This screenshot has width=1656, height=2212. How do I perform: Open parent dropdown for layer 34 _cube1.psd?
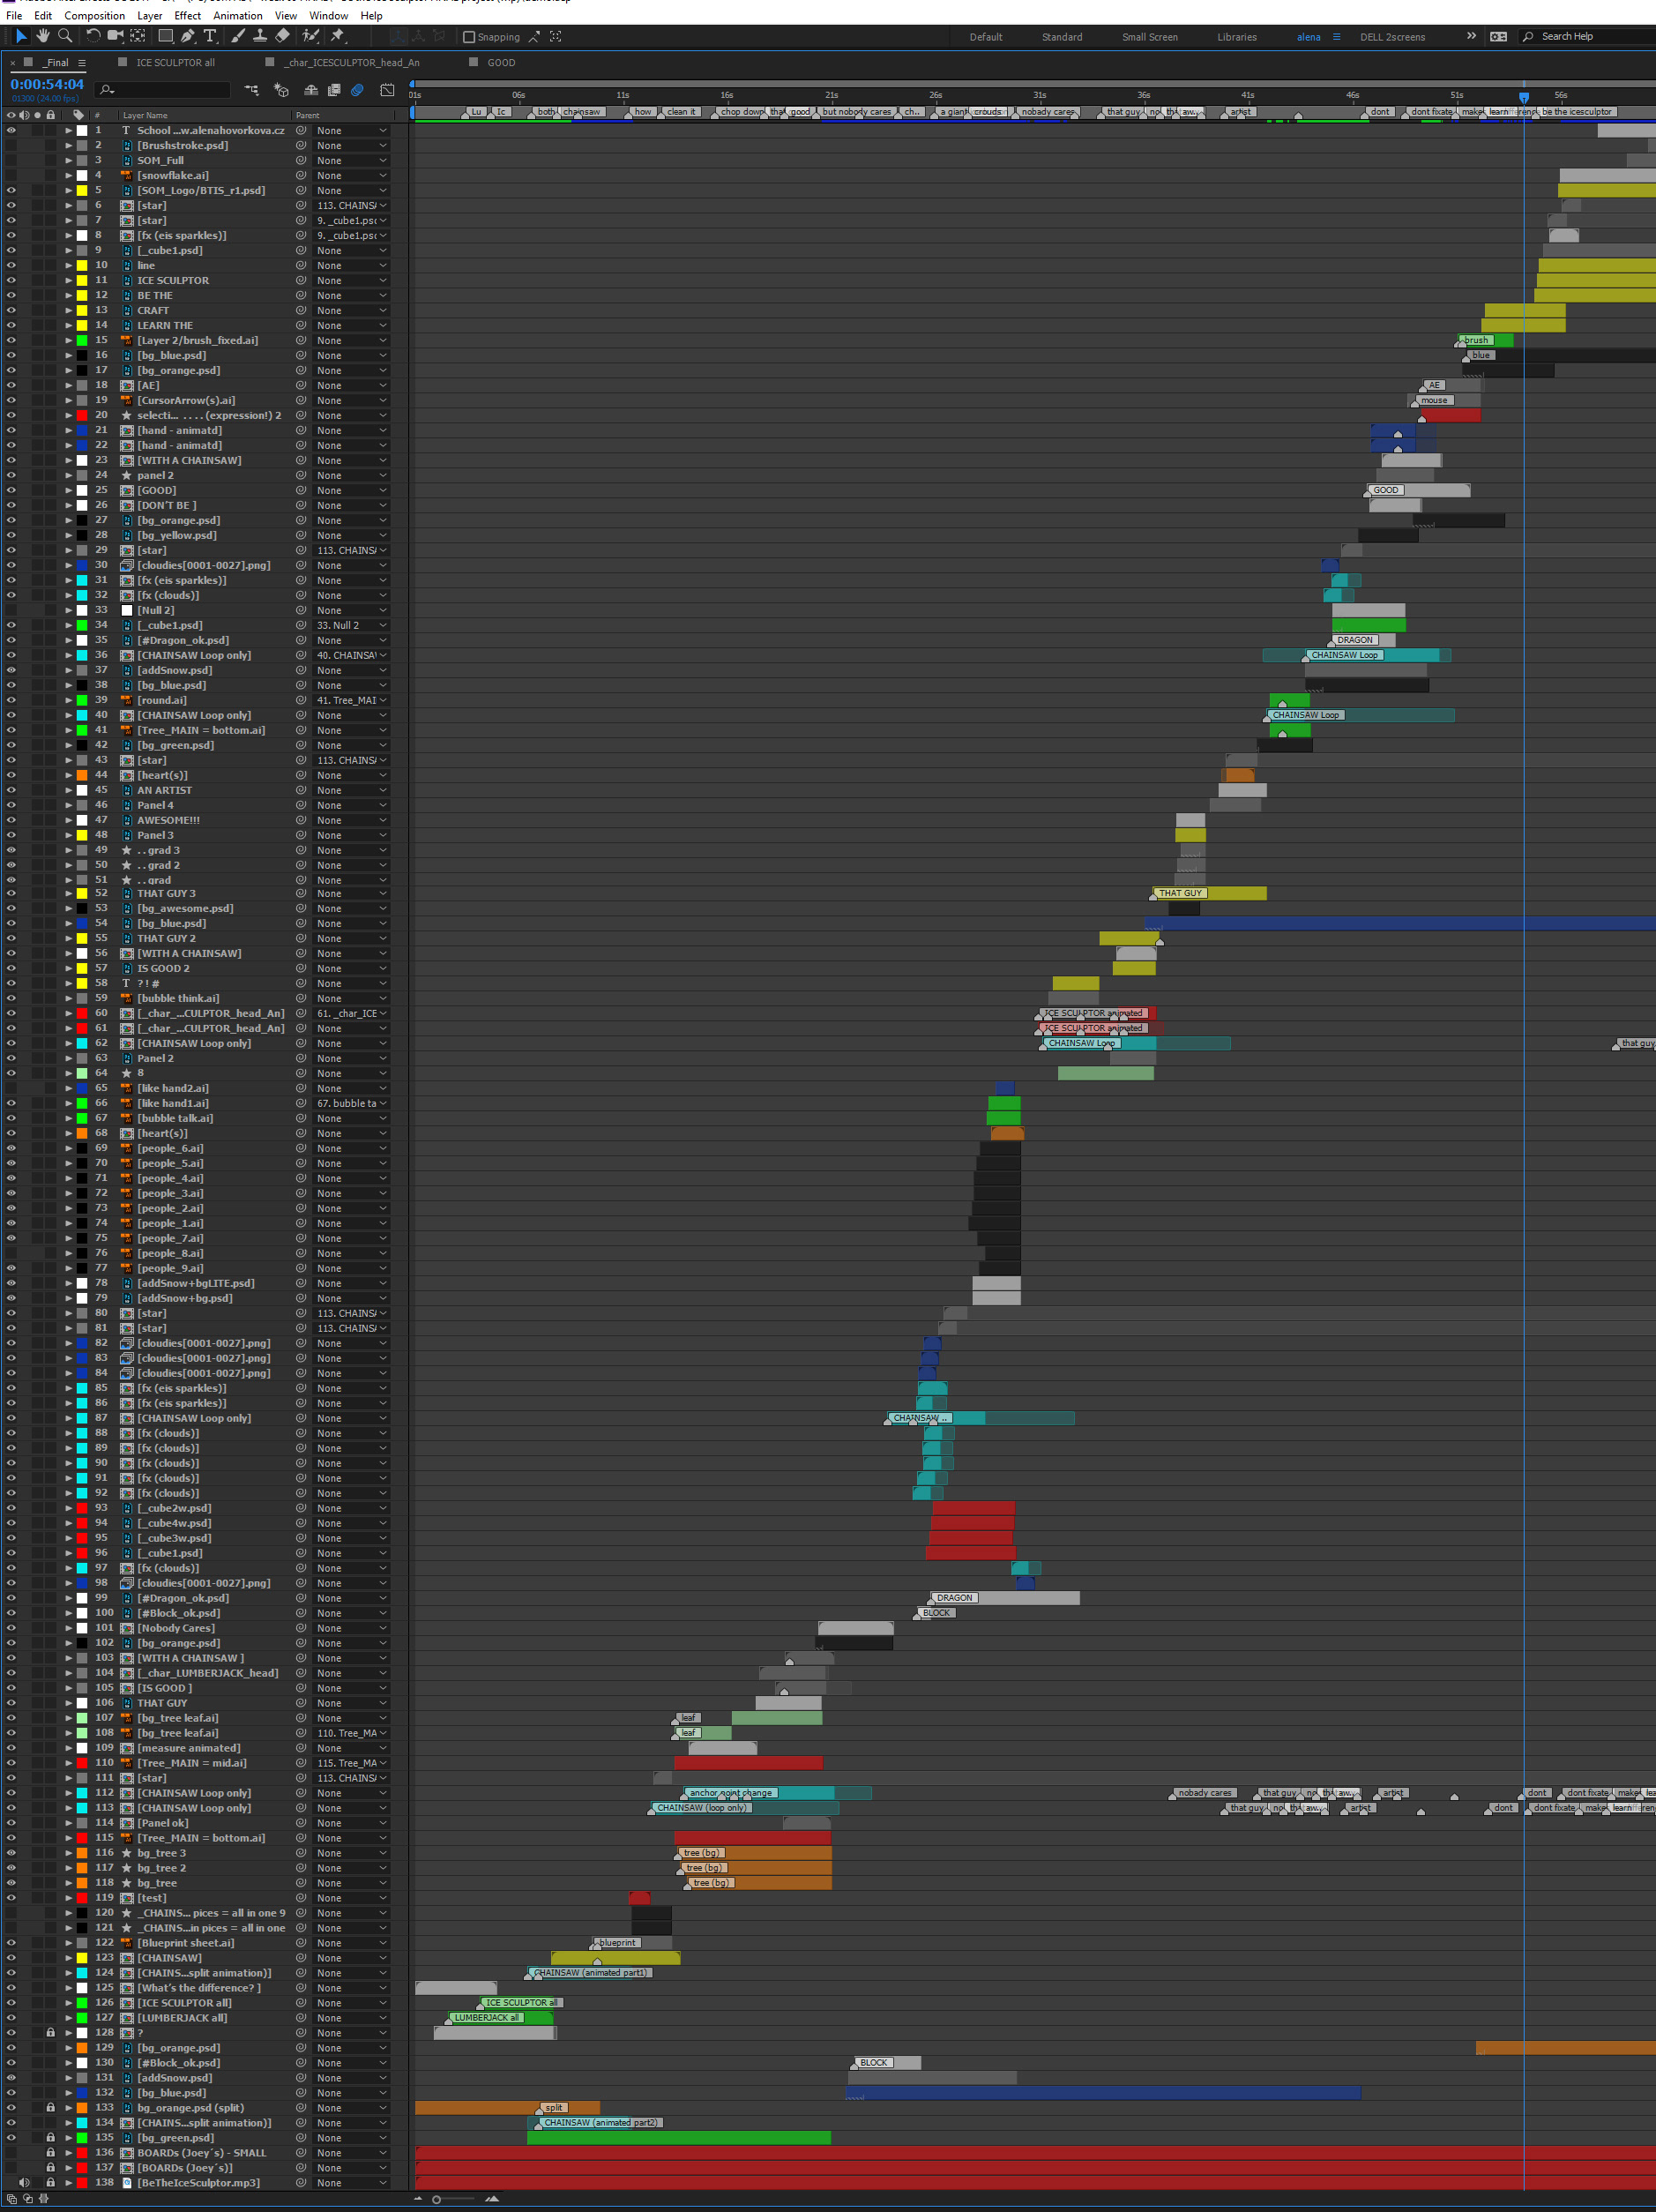click(x=351, y=626)
